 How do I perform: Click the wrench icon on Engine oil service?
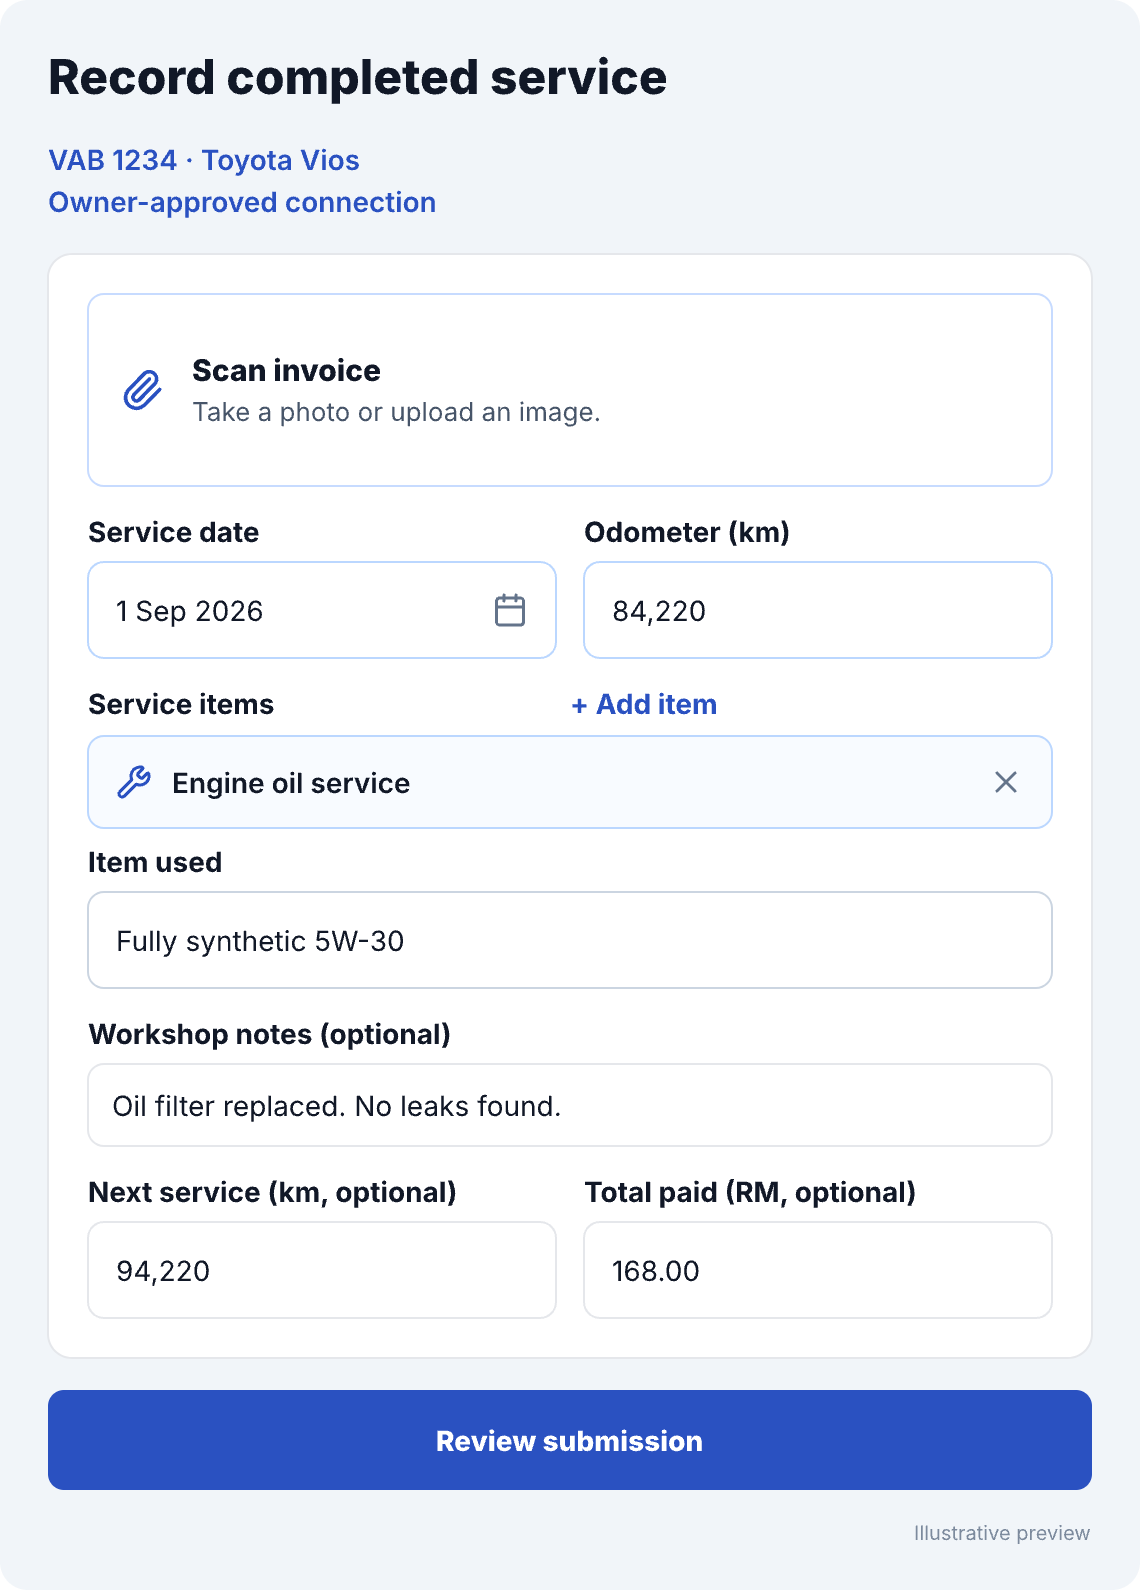click(x=134, y=782)
